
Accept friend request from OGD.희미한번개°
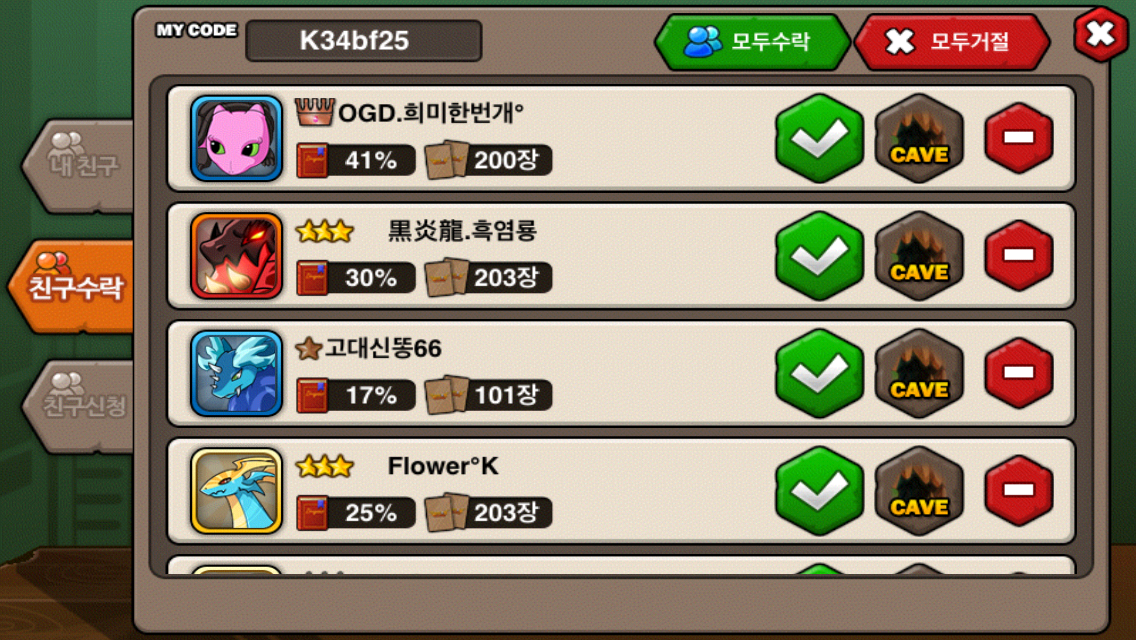[819, 138]
